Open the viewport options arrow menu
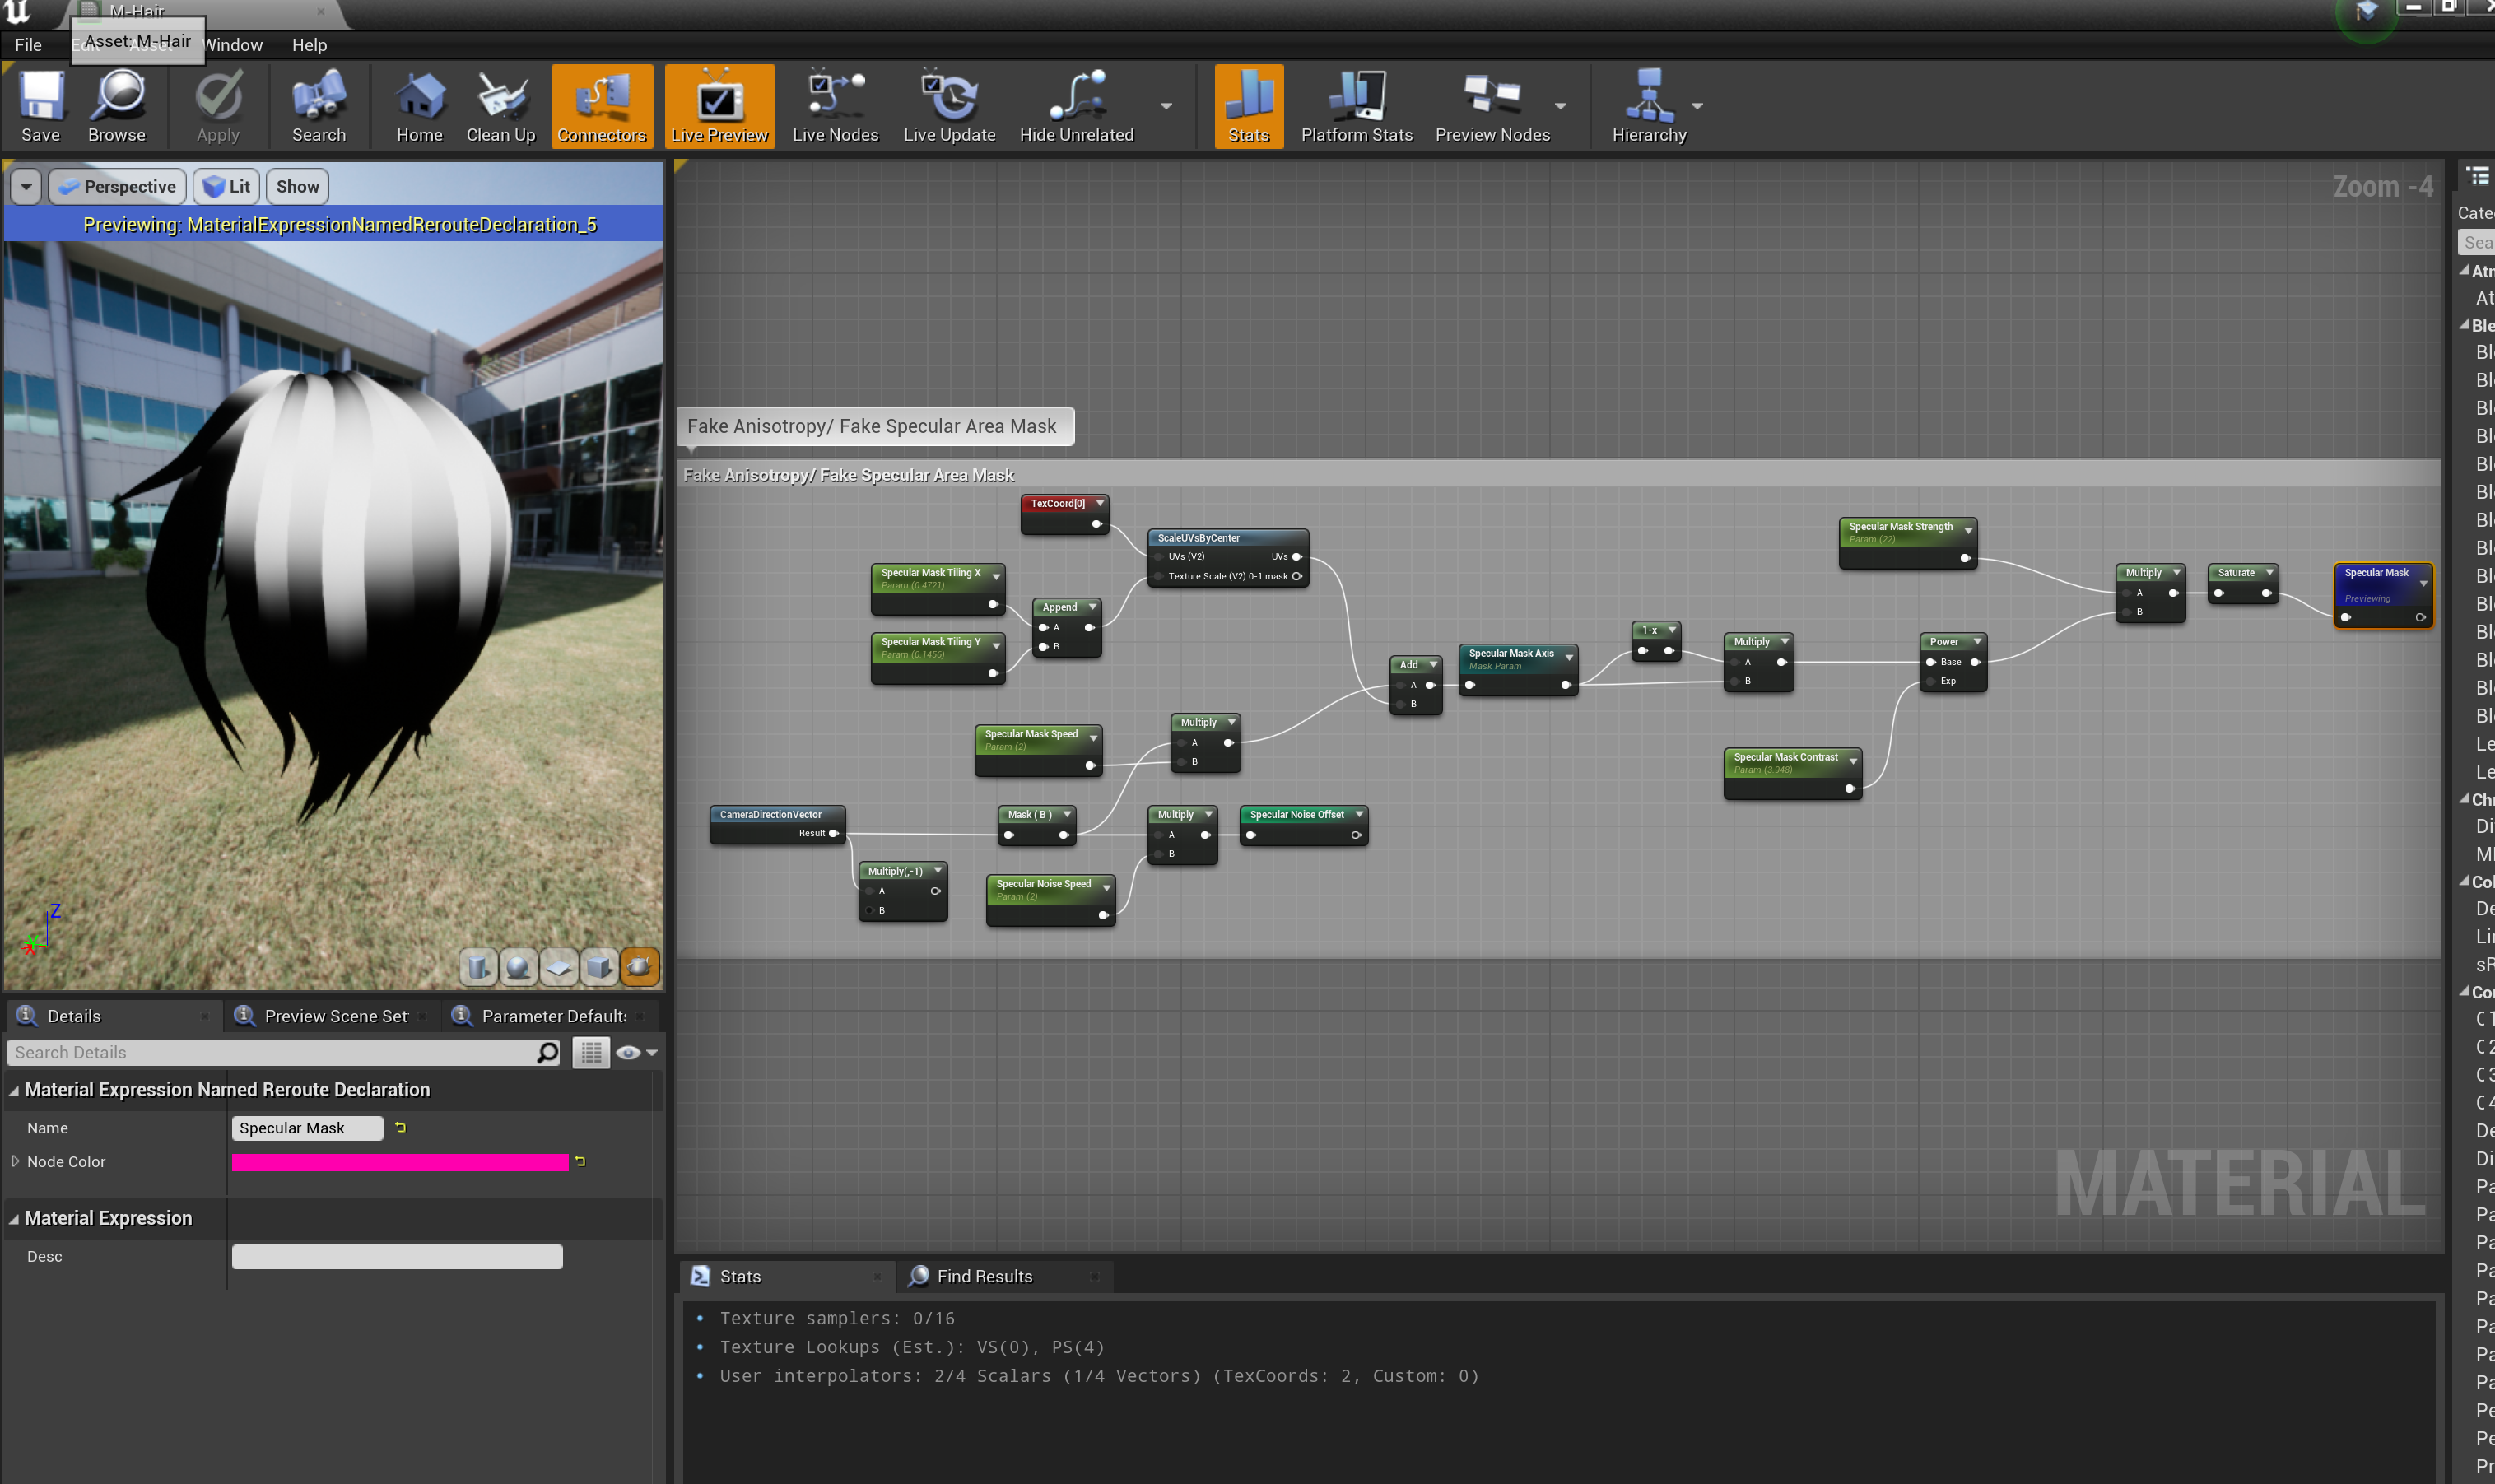Screen dimensions: 2495x1484 coord(26,187)
